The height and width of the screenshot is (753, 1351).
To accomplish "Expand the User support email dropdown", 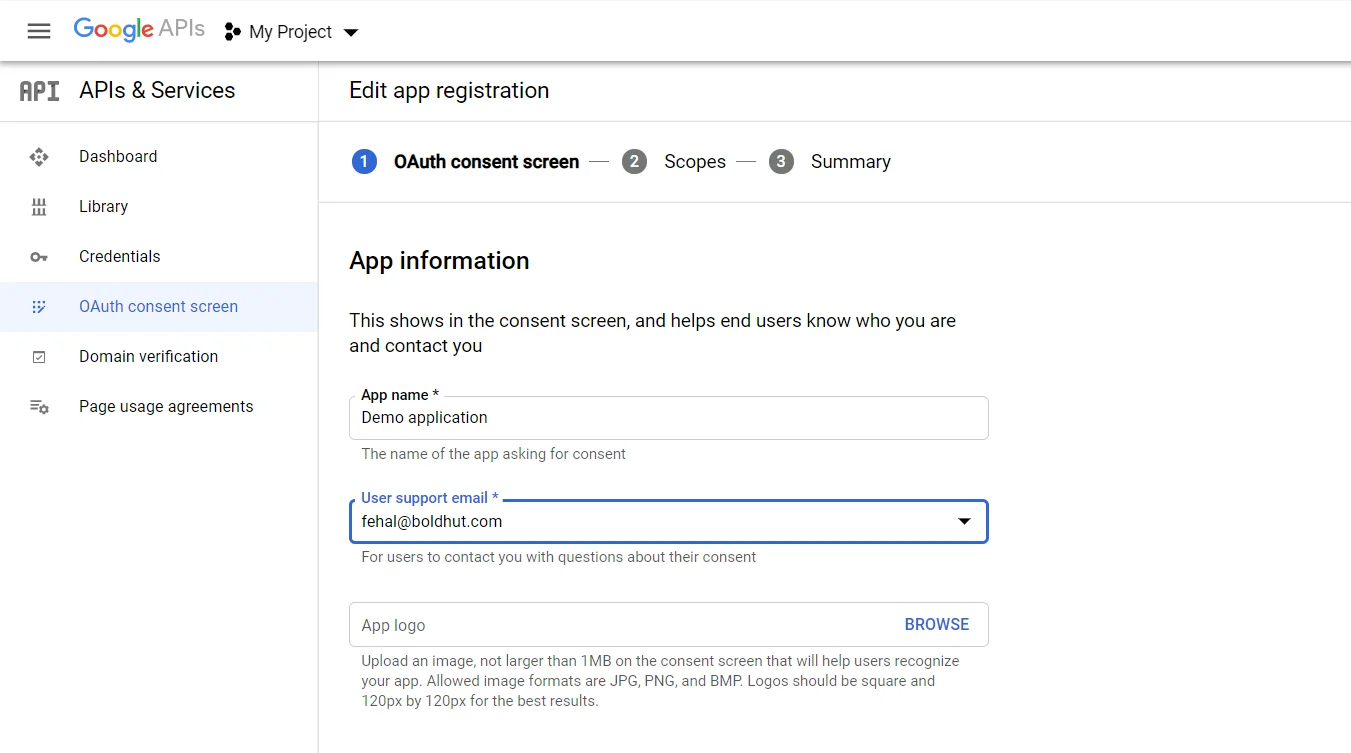I will [x=963, y=521].
